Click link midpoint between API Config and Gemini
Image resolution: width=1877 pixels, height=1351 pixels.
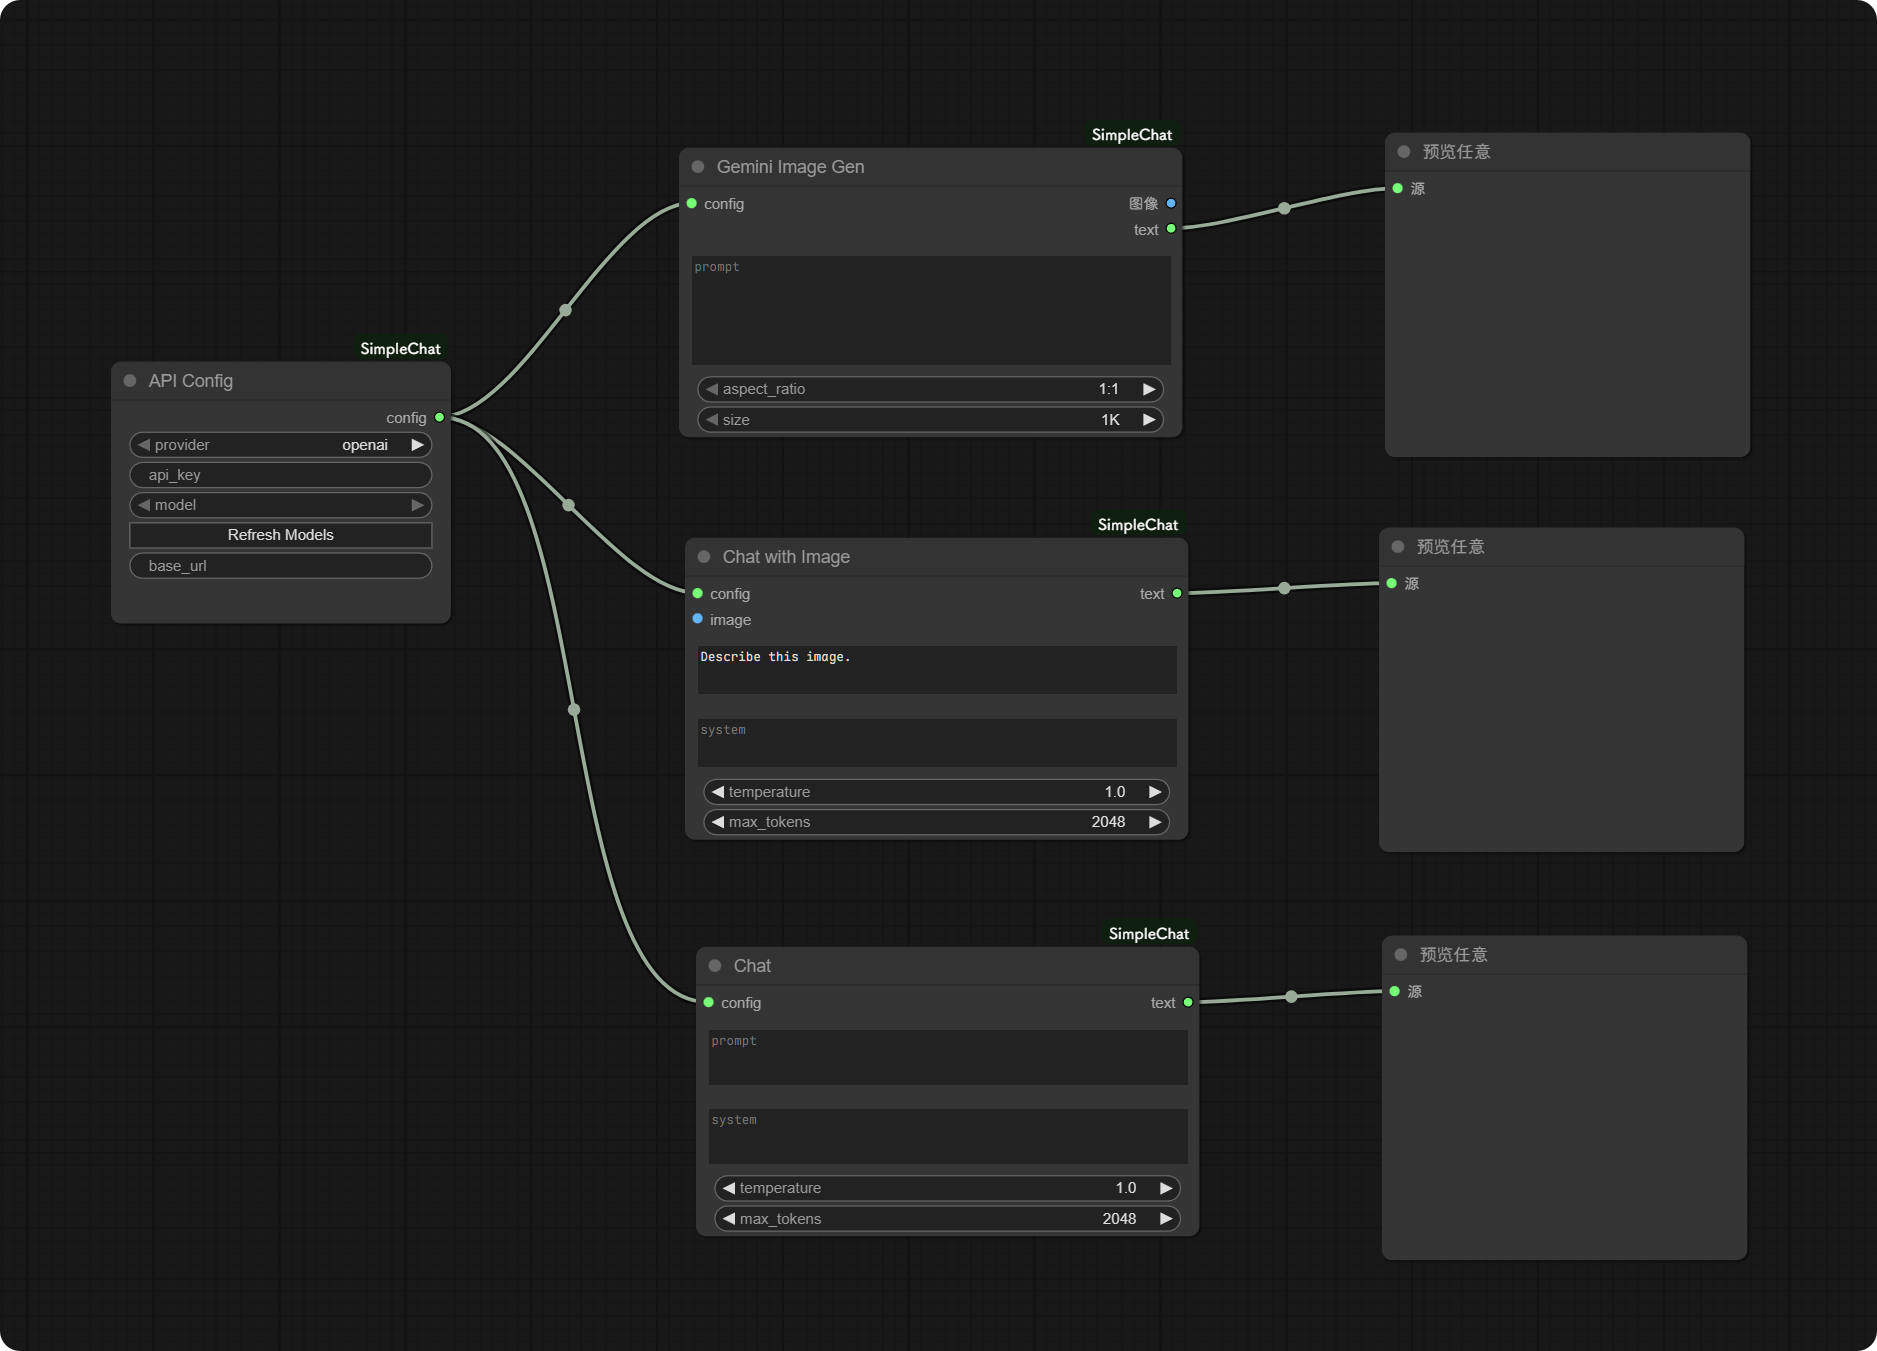pyautogui.click(x=566, y=310)
